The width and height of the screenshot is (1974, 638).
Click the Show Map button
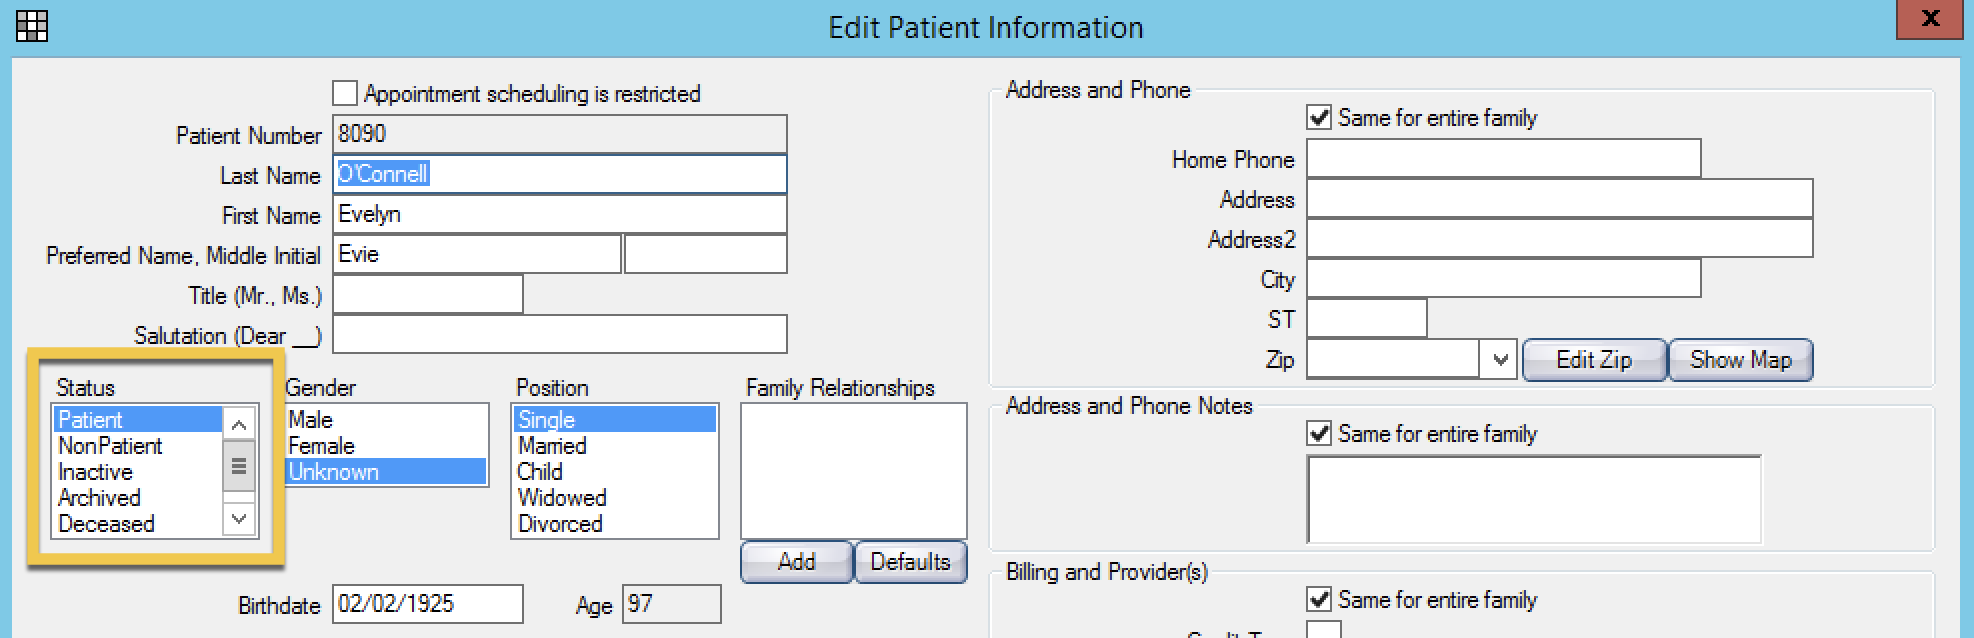pos(1741,360)
